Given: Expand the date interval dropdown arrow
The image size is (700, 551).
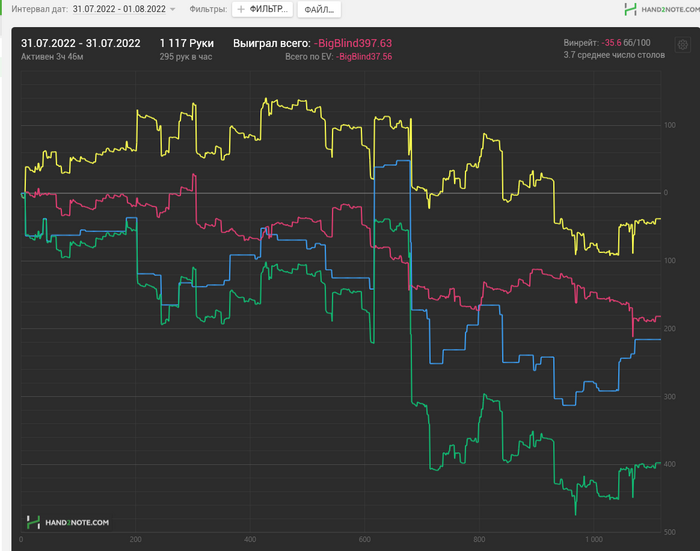Looking at the screenshot, I should (x=173, y=9).
